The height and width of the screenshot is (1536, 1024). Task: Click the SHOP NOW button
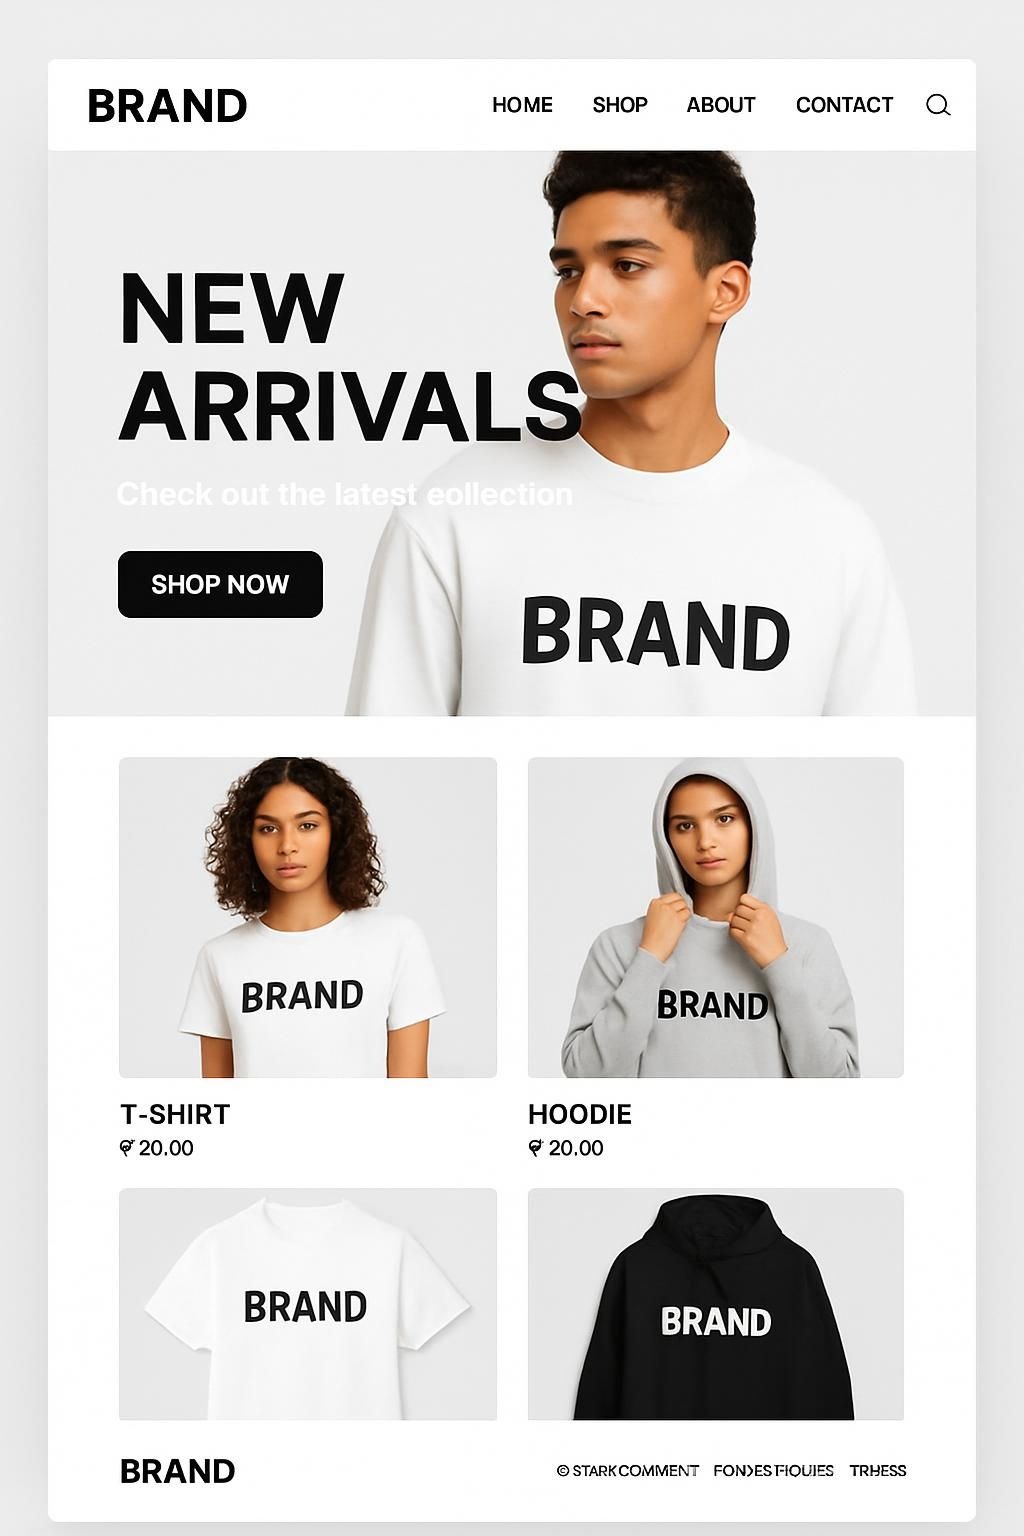(x=220, y=584)
